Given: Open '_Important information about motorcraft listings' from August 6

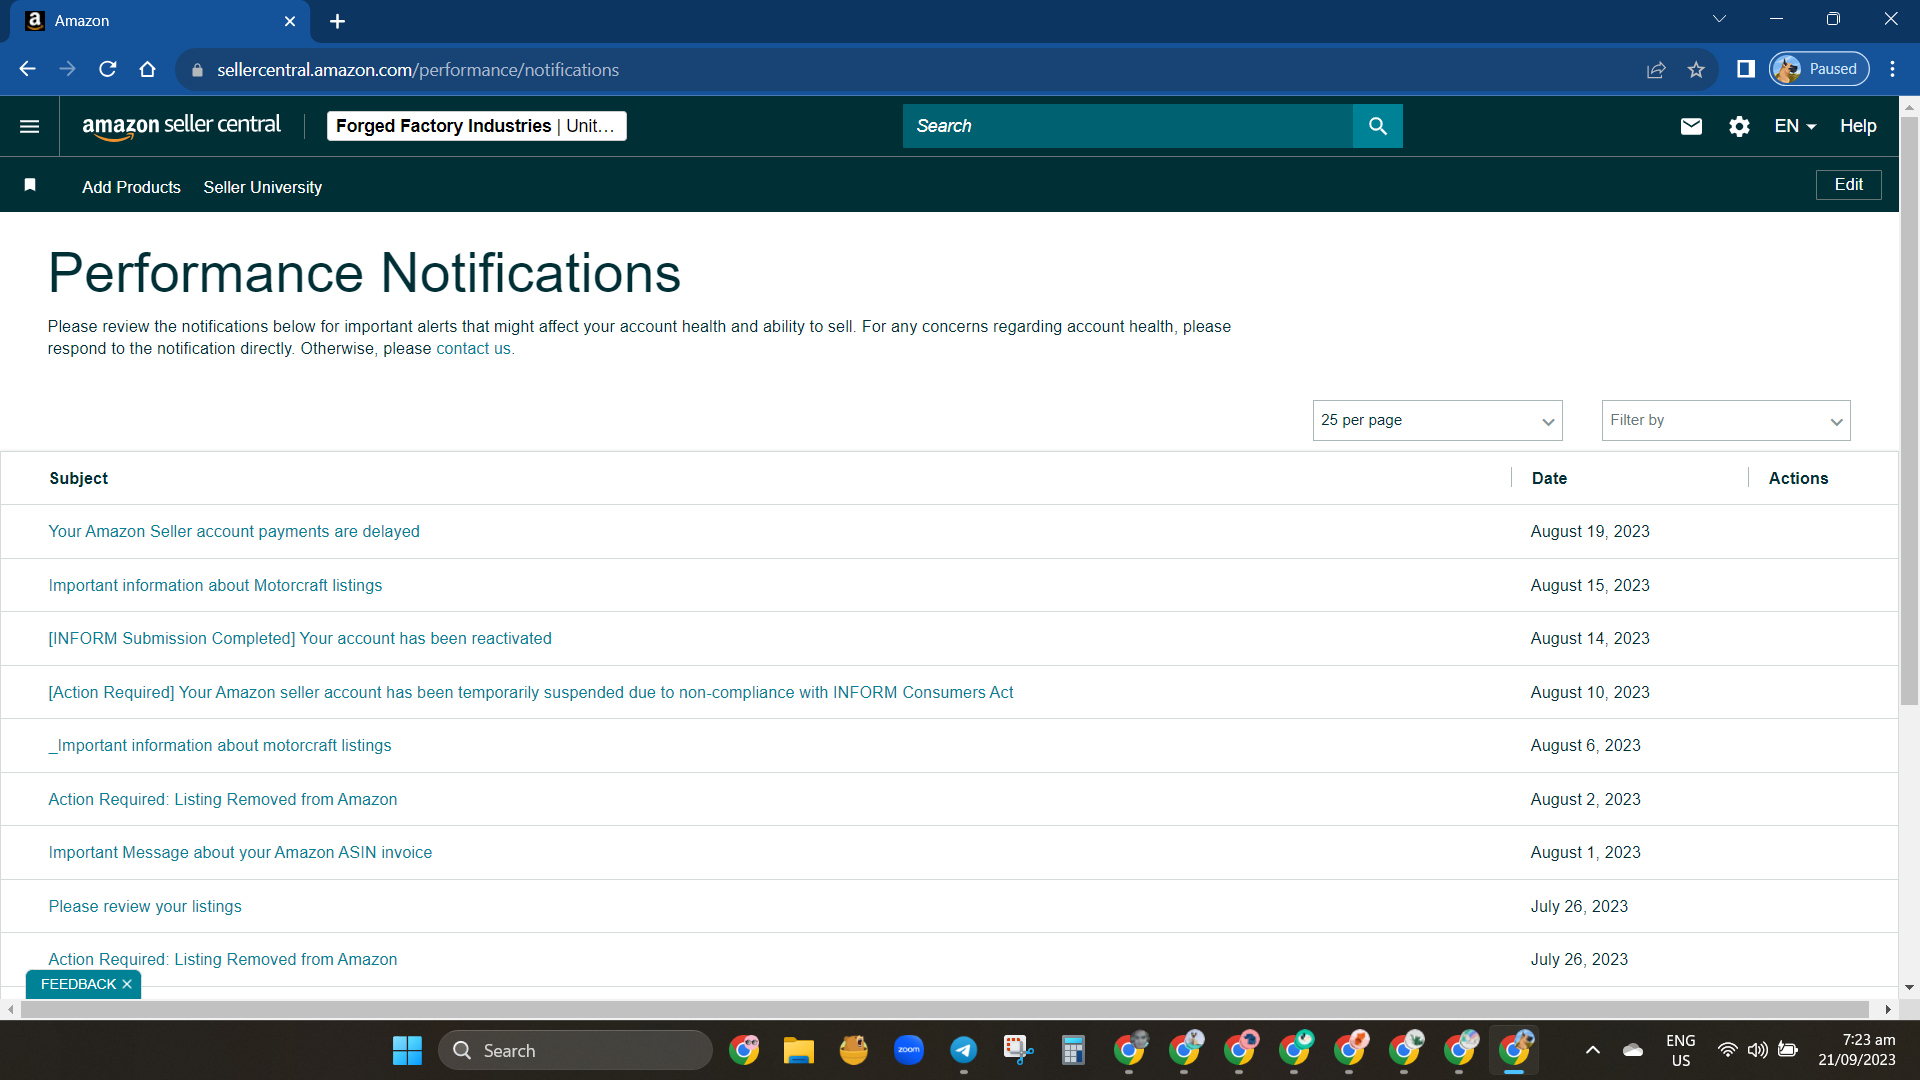Looking at the screenshot, I should point(220,745).
